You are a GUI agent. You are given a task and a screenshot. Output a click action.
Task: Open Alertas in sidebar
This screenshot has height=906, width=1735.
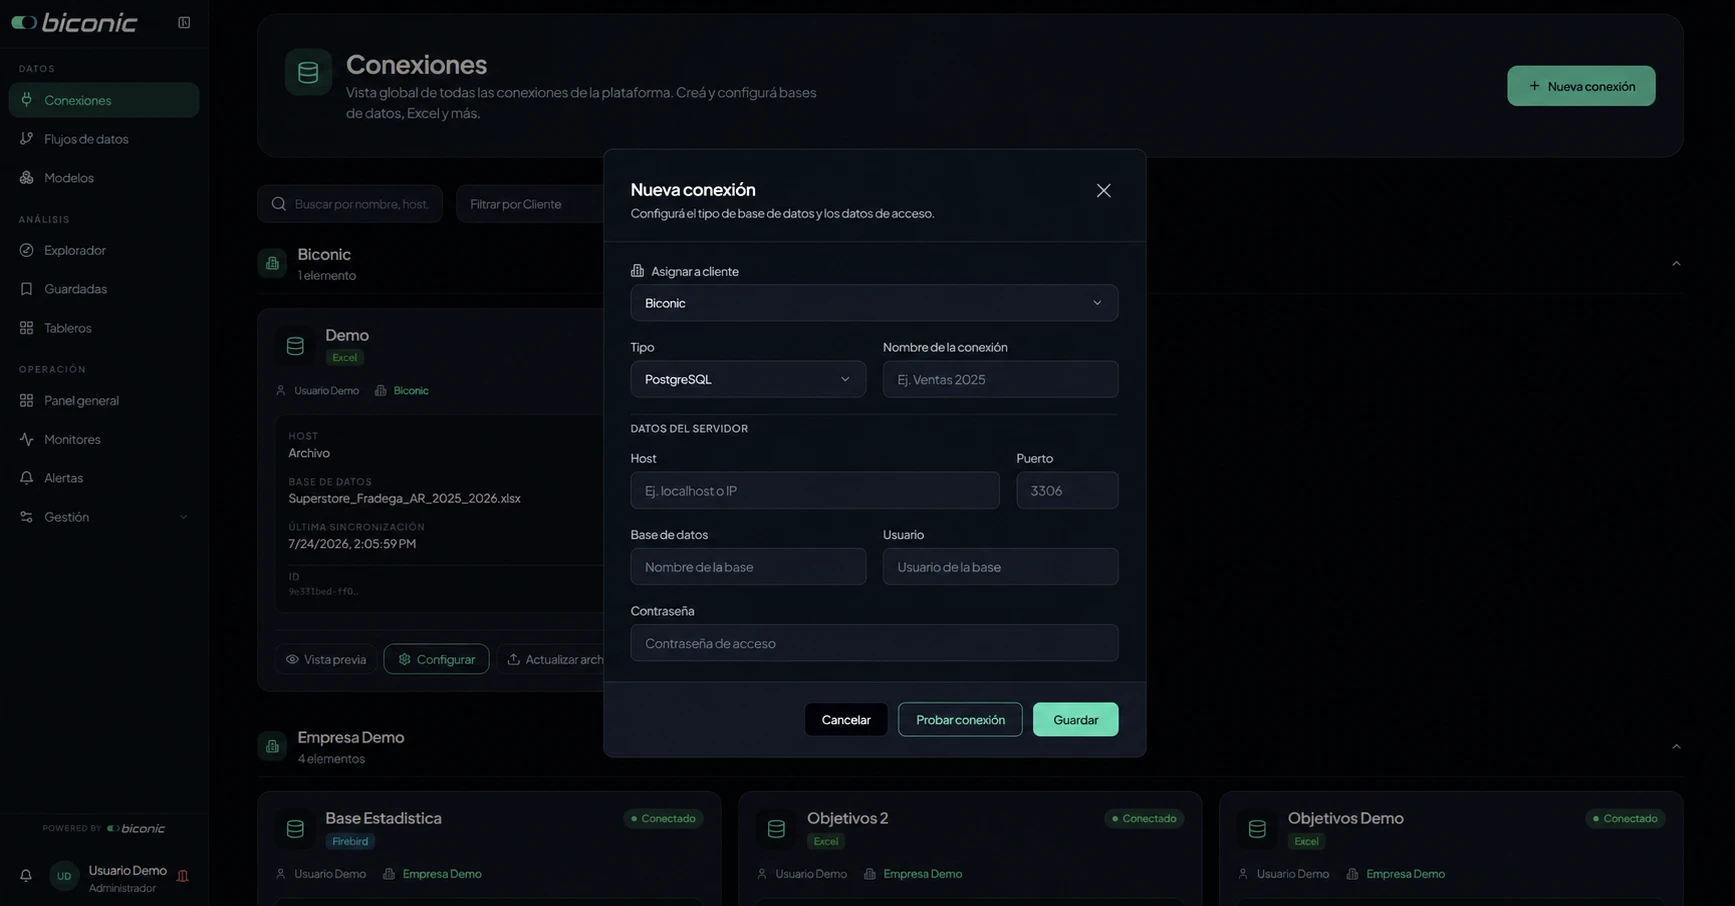point(103,478)
